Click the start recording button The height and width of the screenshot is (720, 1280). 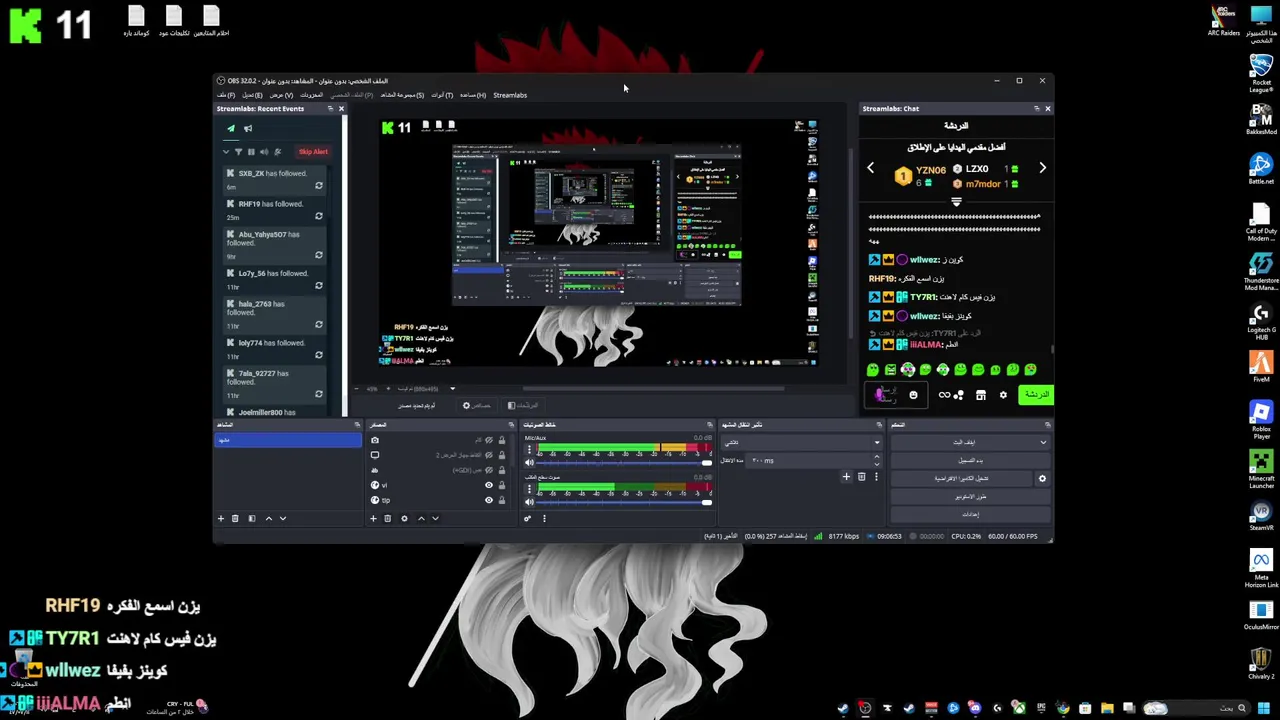(970, 460)
